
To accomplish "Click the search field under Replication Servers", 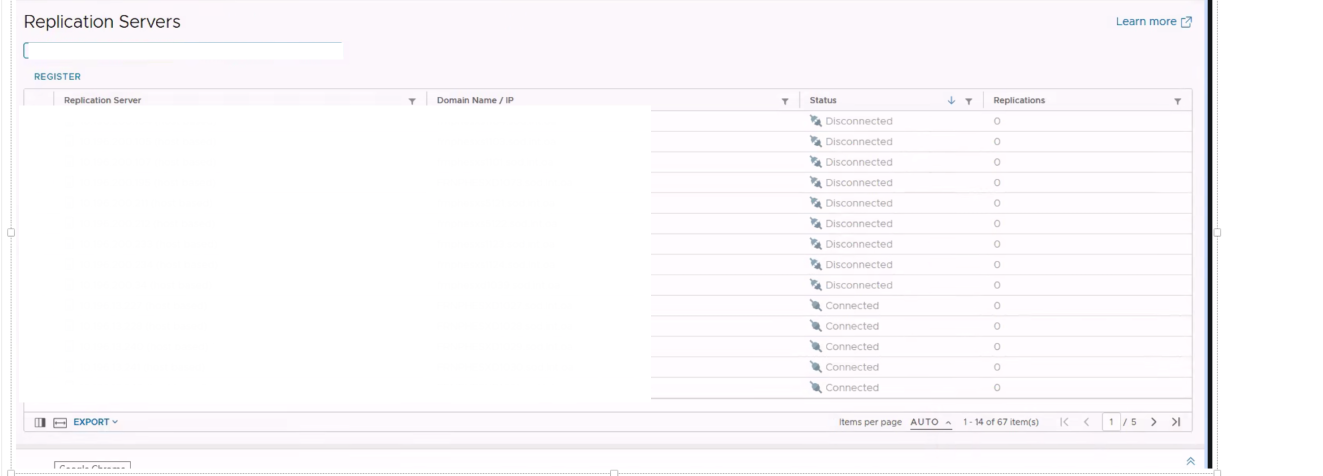I will (183, 51).
